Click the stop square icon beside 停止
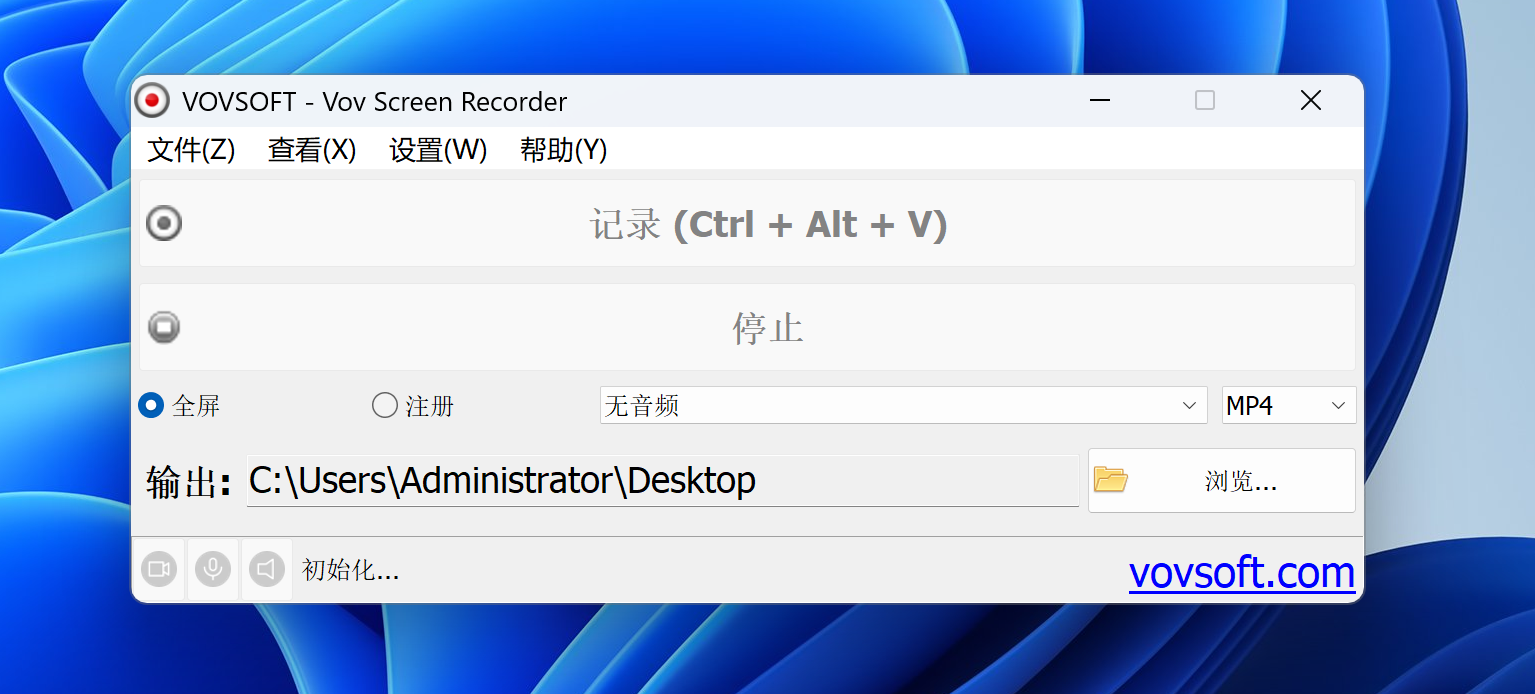The image size is (1535, 694). 164,327
